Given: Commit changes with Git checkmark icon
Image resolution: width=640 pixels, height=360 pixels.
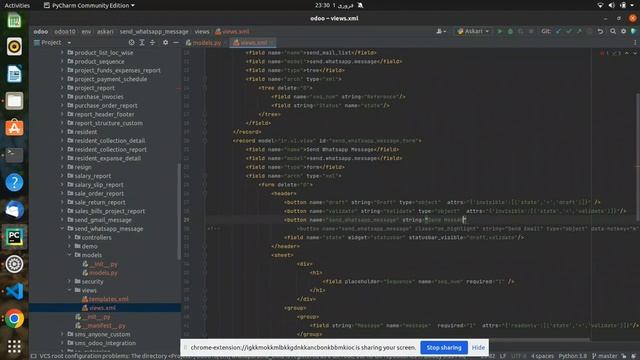Looking at the screenshot, I should (x=569, y=31).
